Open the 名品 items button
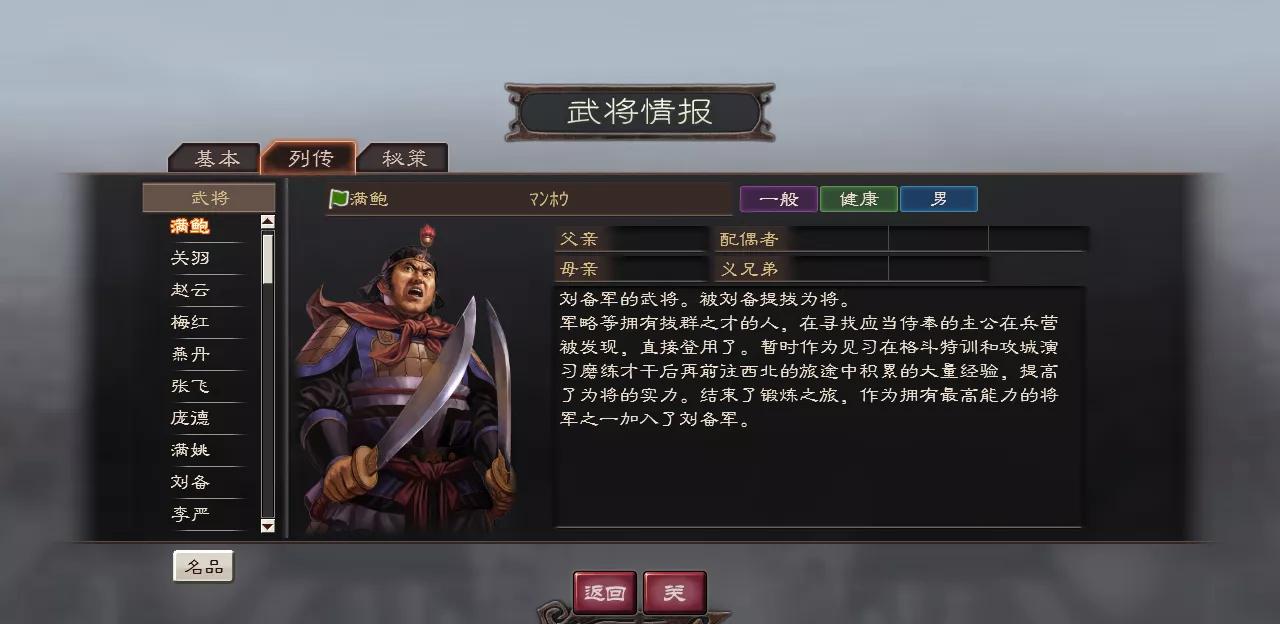Screen dimensions: 1280x624 coord(203,567)
